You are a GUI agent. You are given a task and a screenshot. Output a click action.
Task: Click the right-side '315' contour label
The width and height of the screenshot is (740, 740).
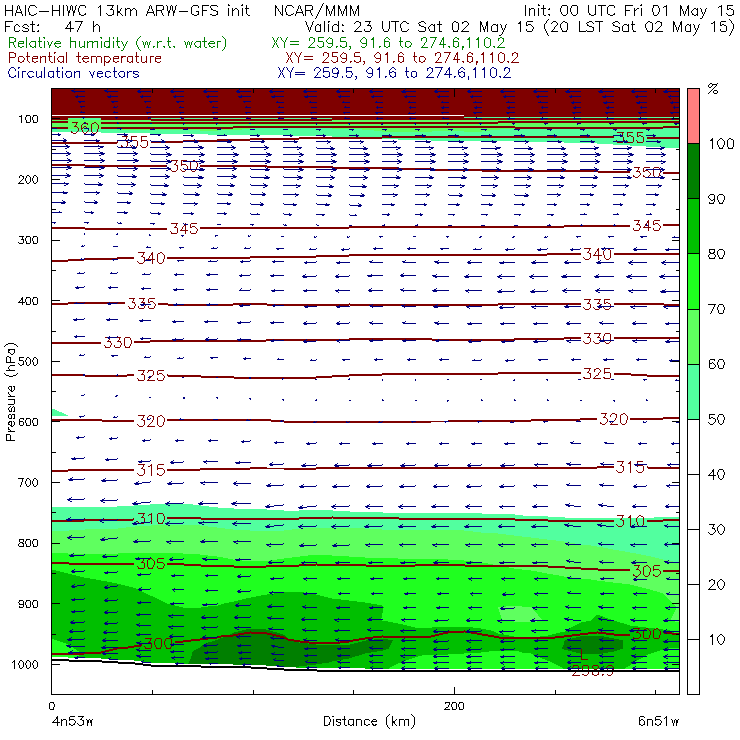630,467
